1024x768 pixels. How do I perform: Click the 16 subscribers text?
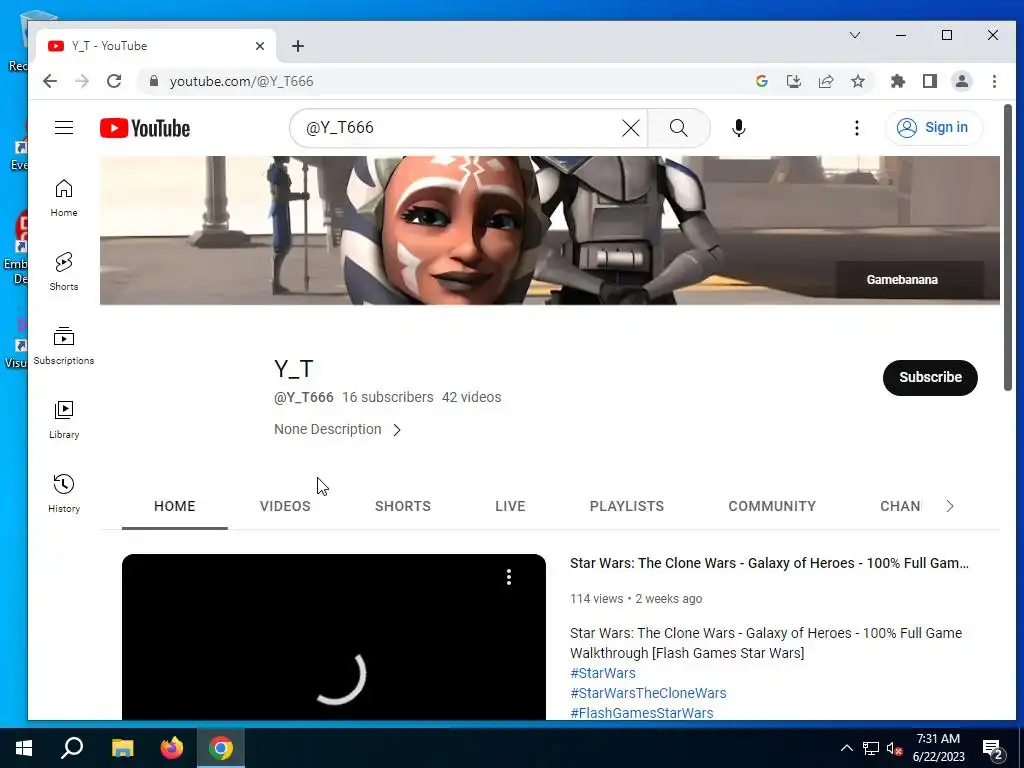click(x=388, y=397)
